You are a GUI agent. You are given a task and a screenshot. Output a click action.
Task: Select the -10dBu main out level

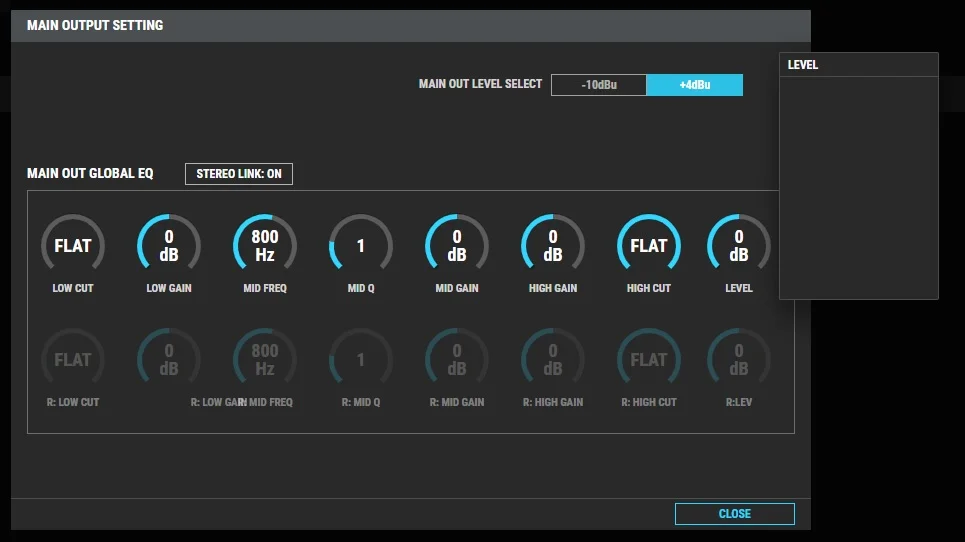coord(599,85)
